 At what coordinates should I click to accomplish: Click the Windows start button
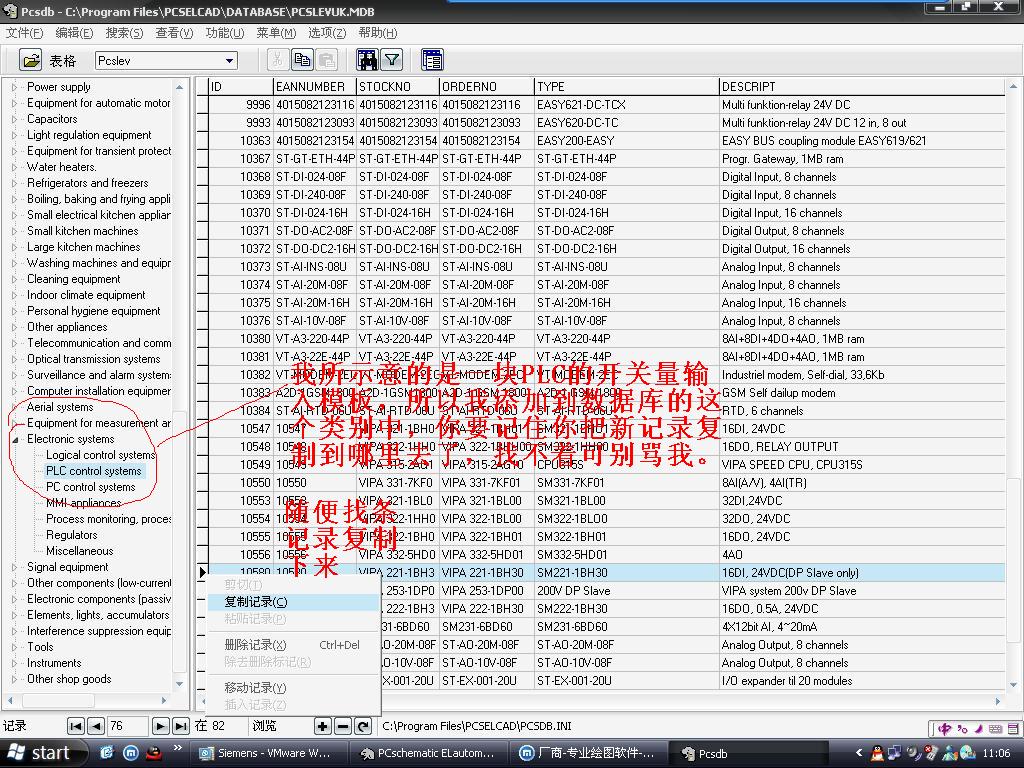point(42,753)
